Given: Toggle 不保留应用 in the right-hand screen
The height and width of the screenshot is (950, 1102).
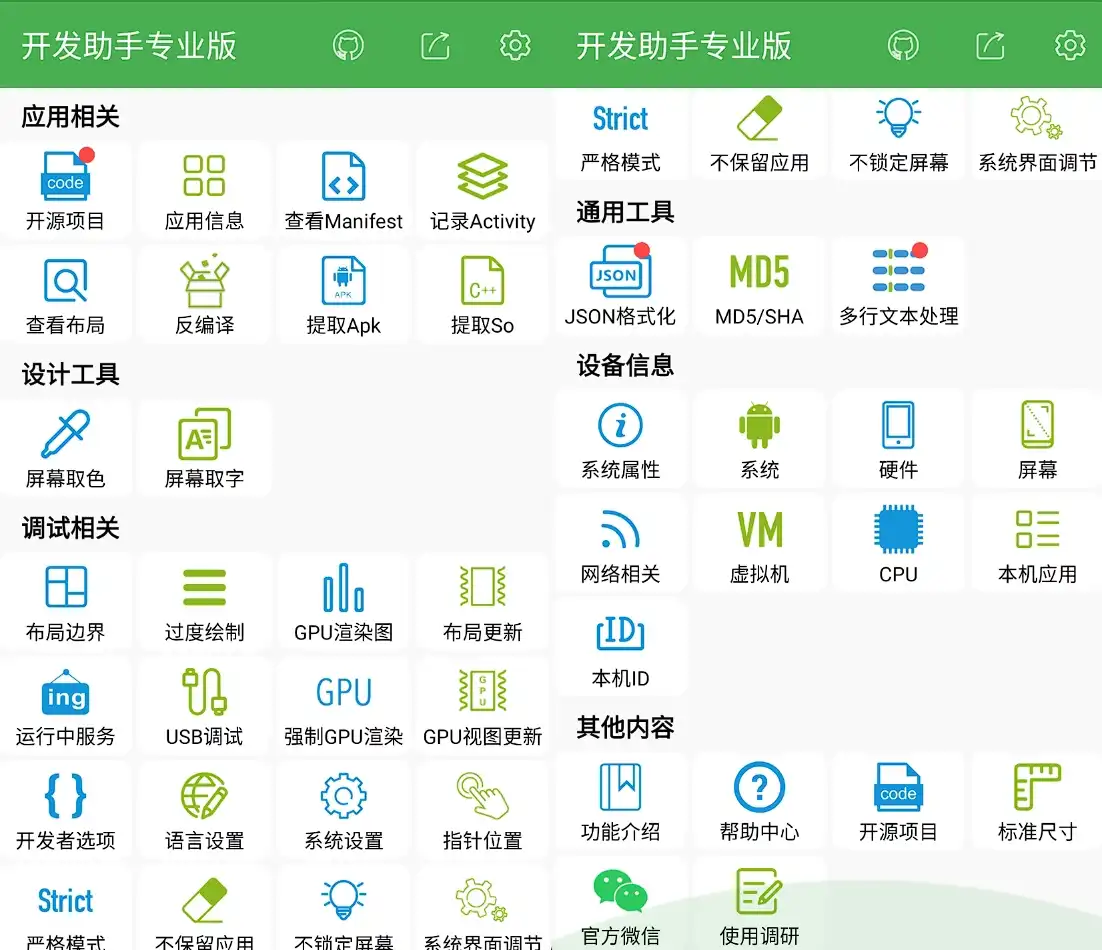Looking at the screenshot, I should (x=760, y=135).
